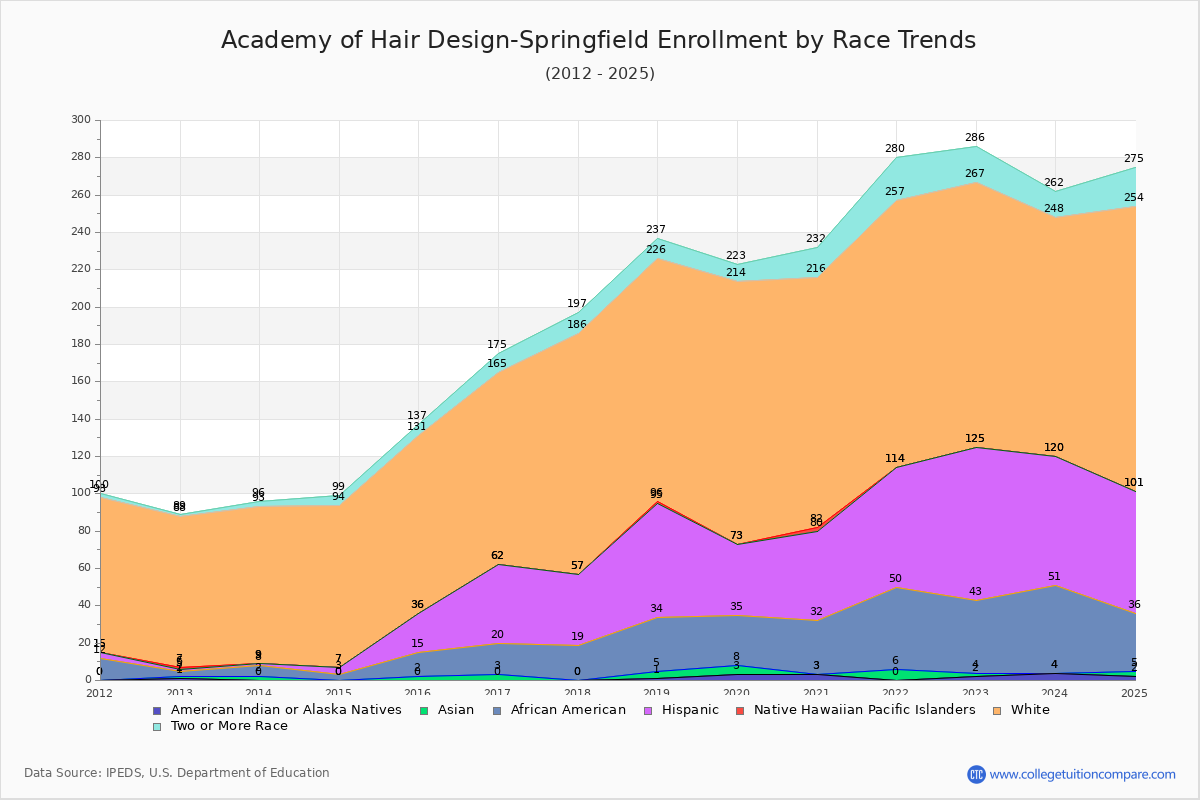Toggle Native Hawaiian Pacific Islanders legend label

pos(864,710)
